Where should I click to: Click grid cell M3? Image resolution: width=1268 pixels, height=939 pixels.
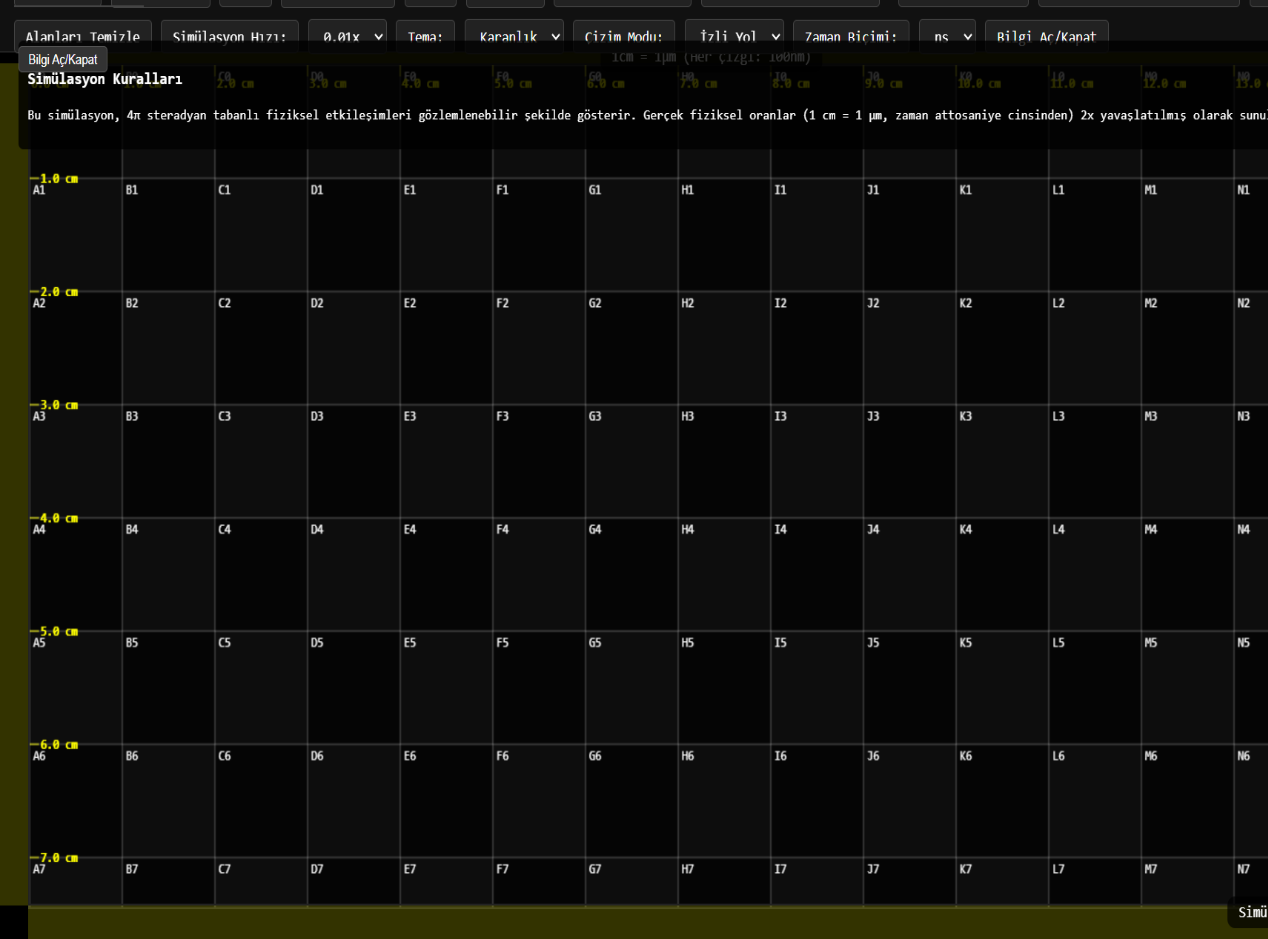point(1188,462)
